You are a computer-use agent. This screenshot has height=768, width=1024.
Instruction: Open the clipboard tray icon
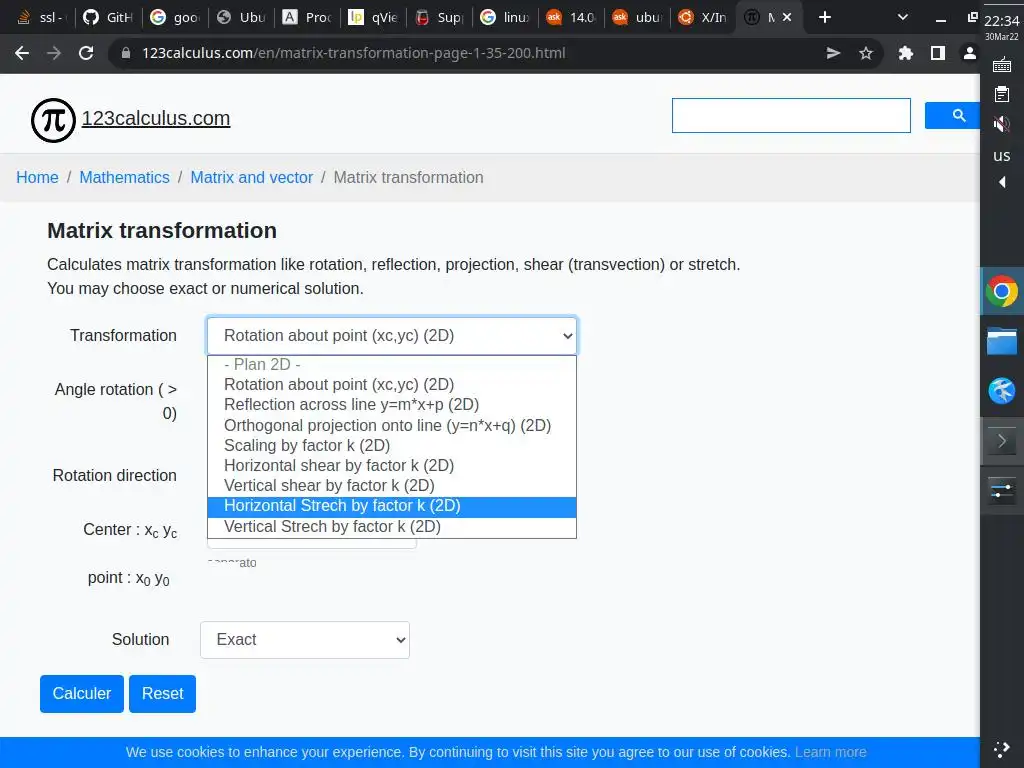tap(1002, 94)
